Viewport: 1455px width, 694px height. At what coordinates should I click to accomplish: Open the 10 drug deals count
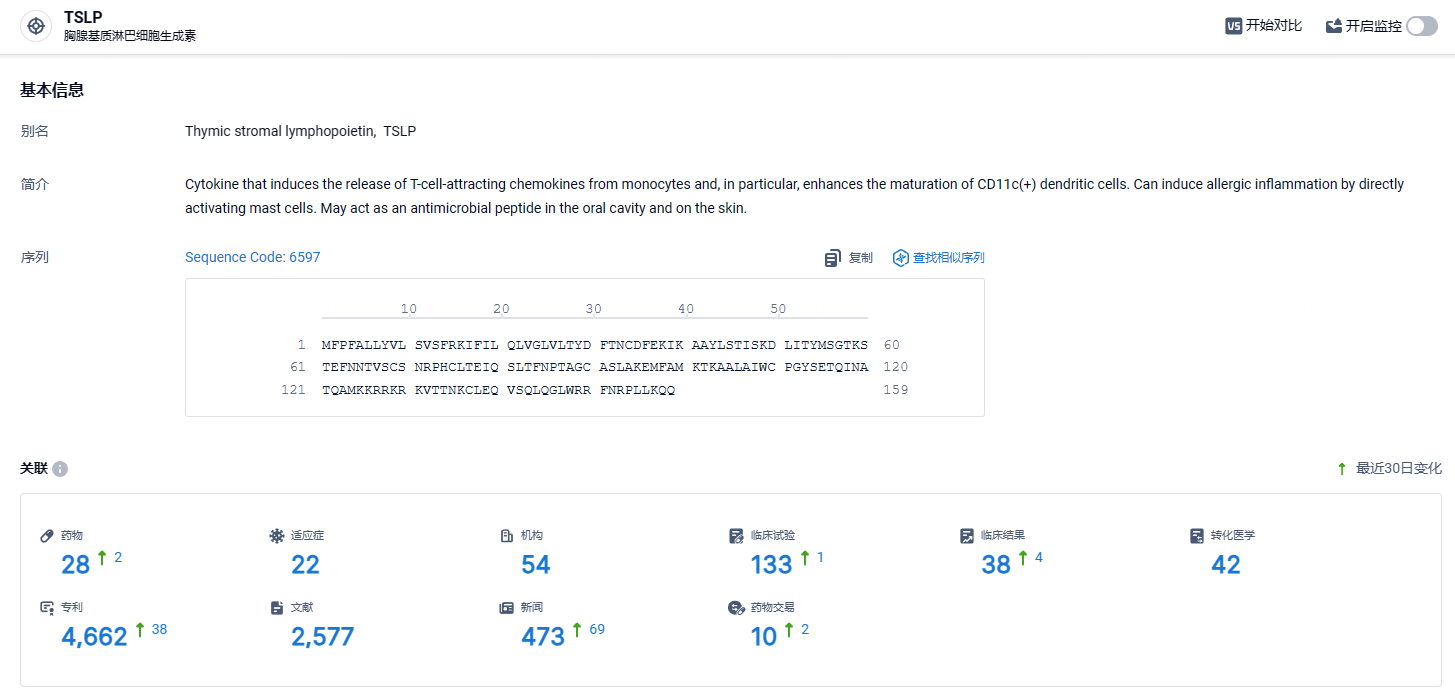764,637
